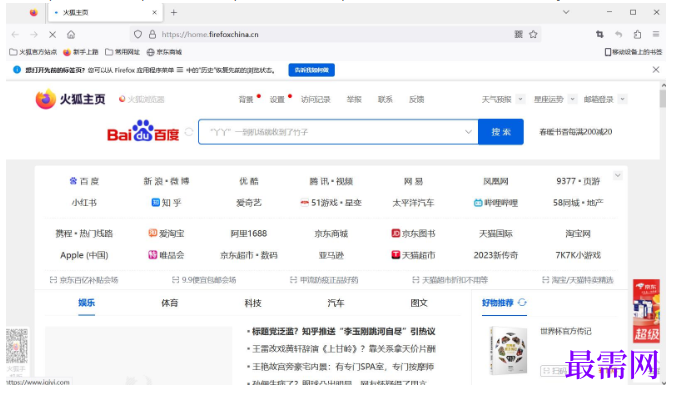Open 知乎 site link

(x=166, y=203)
